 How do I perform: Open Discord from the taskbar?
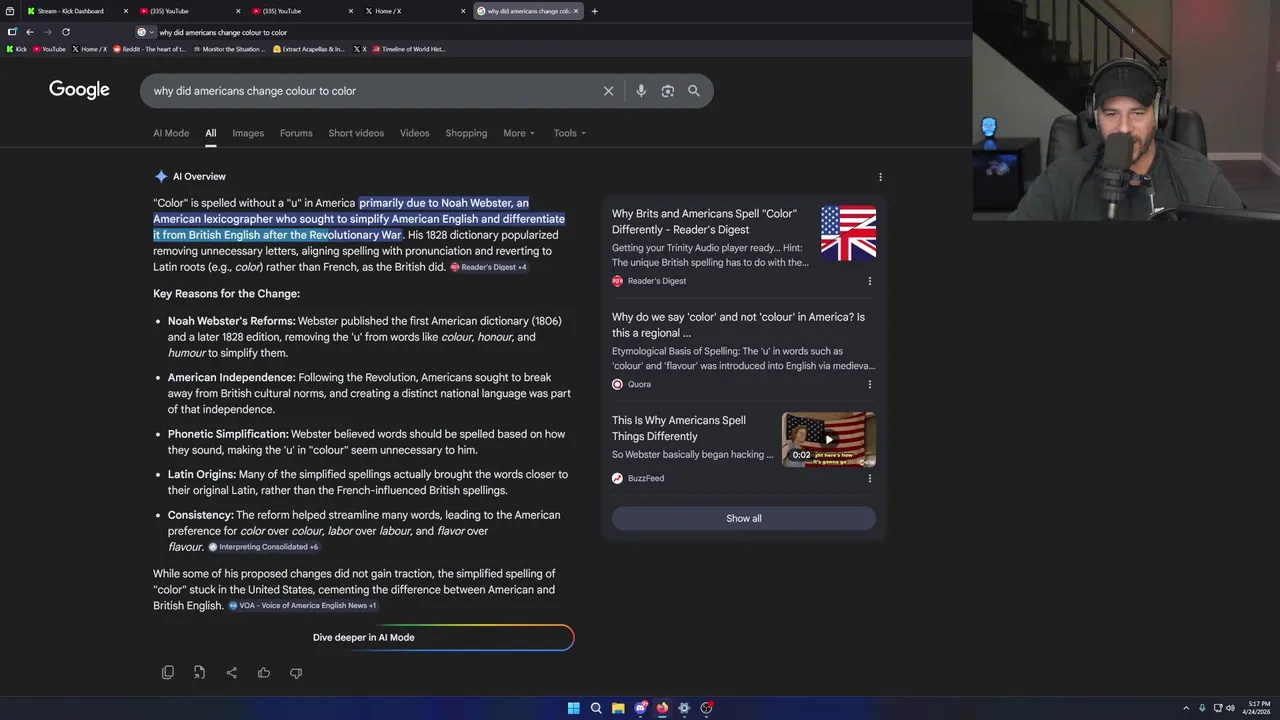point(640,708)
